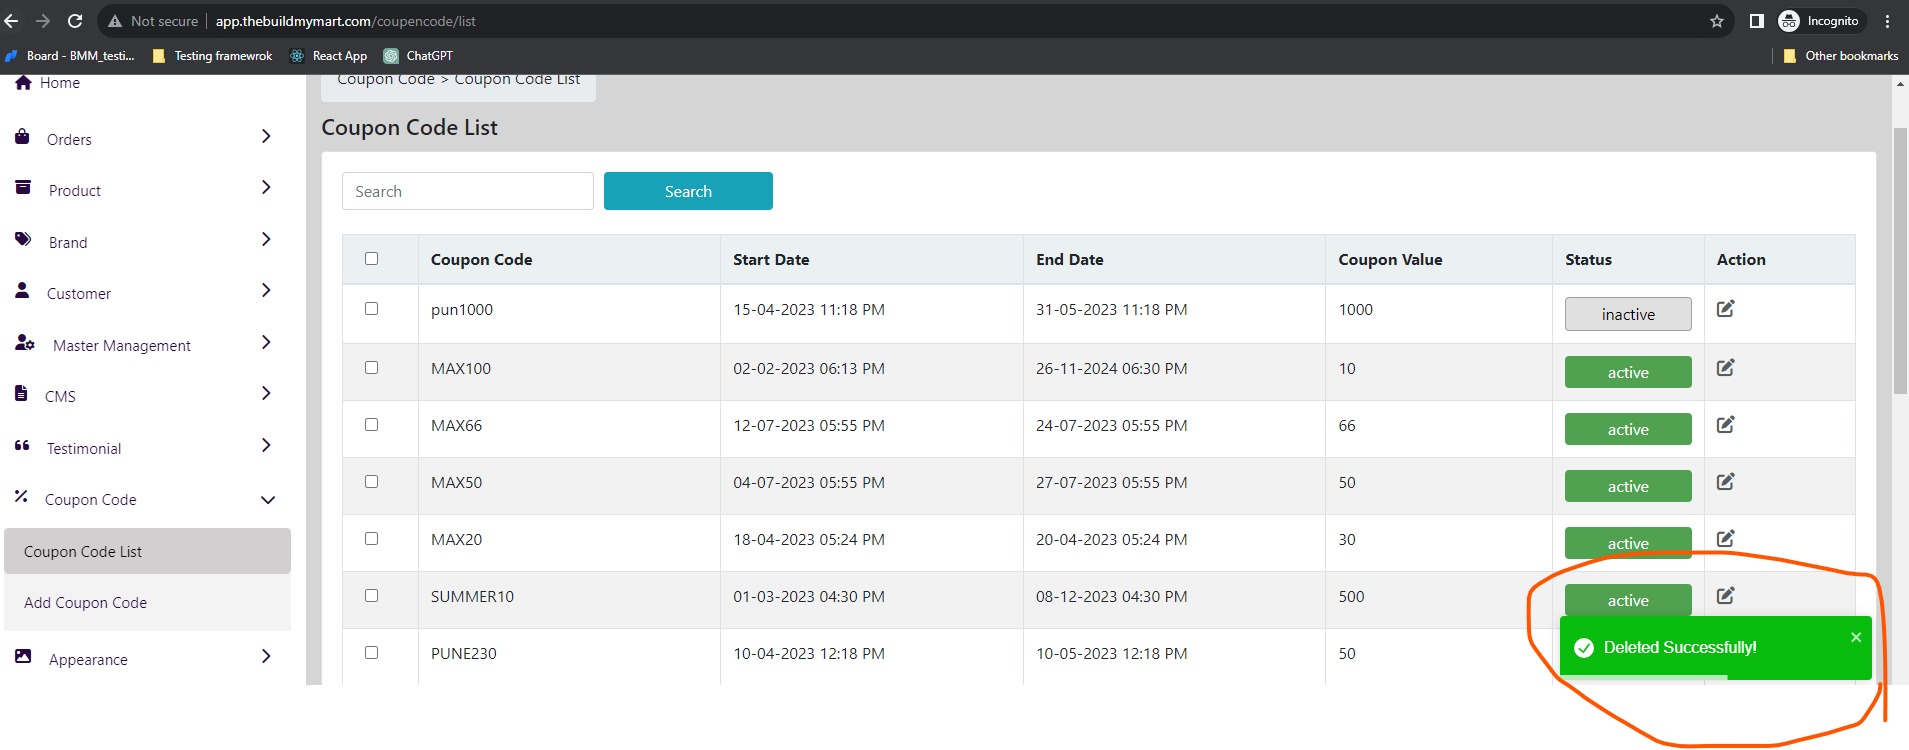The image size is (1909, 750).
Task: Collapse the Coupon Code menu chevron
Action: pos(268,500)
